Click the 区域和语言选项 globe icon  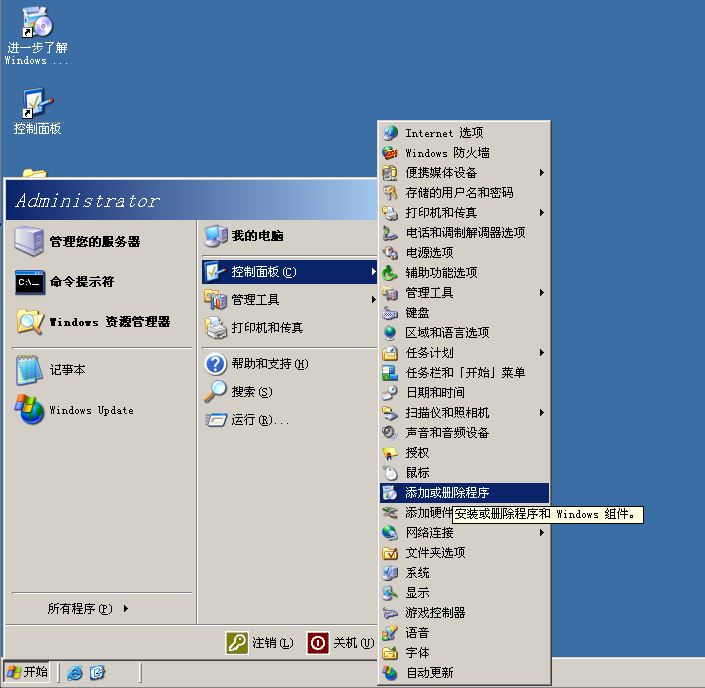click(x=390, y=333)
